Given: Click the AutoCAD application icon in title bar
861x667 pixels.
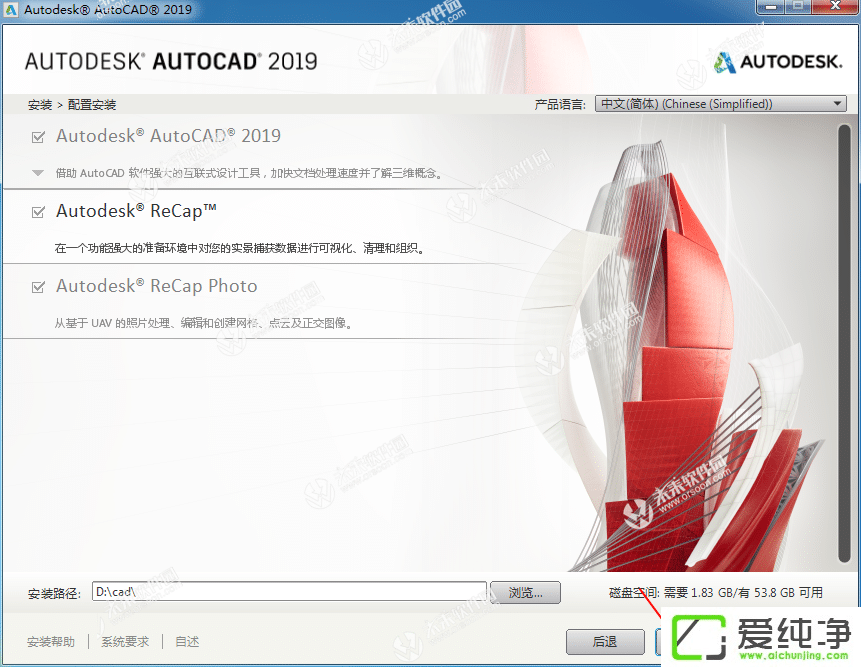Looking at the screenshot, I should pos(13,9).
